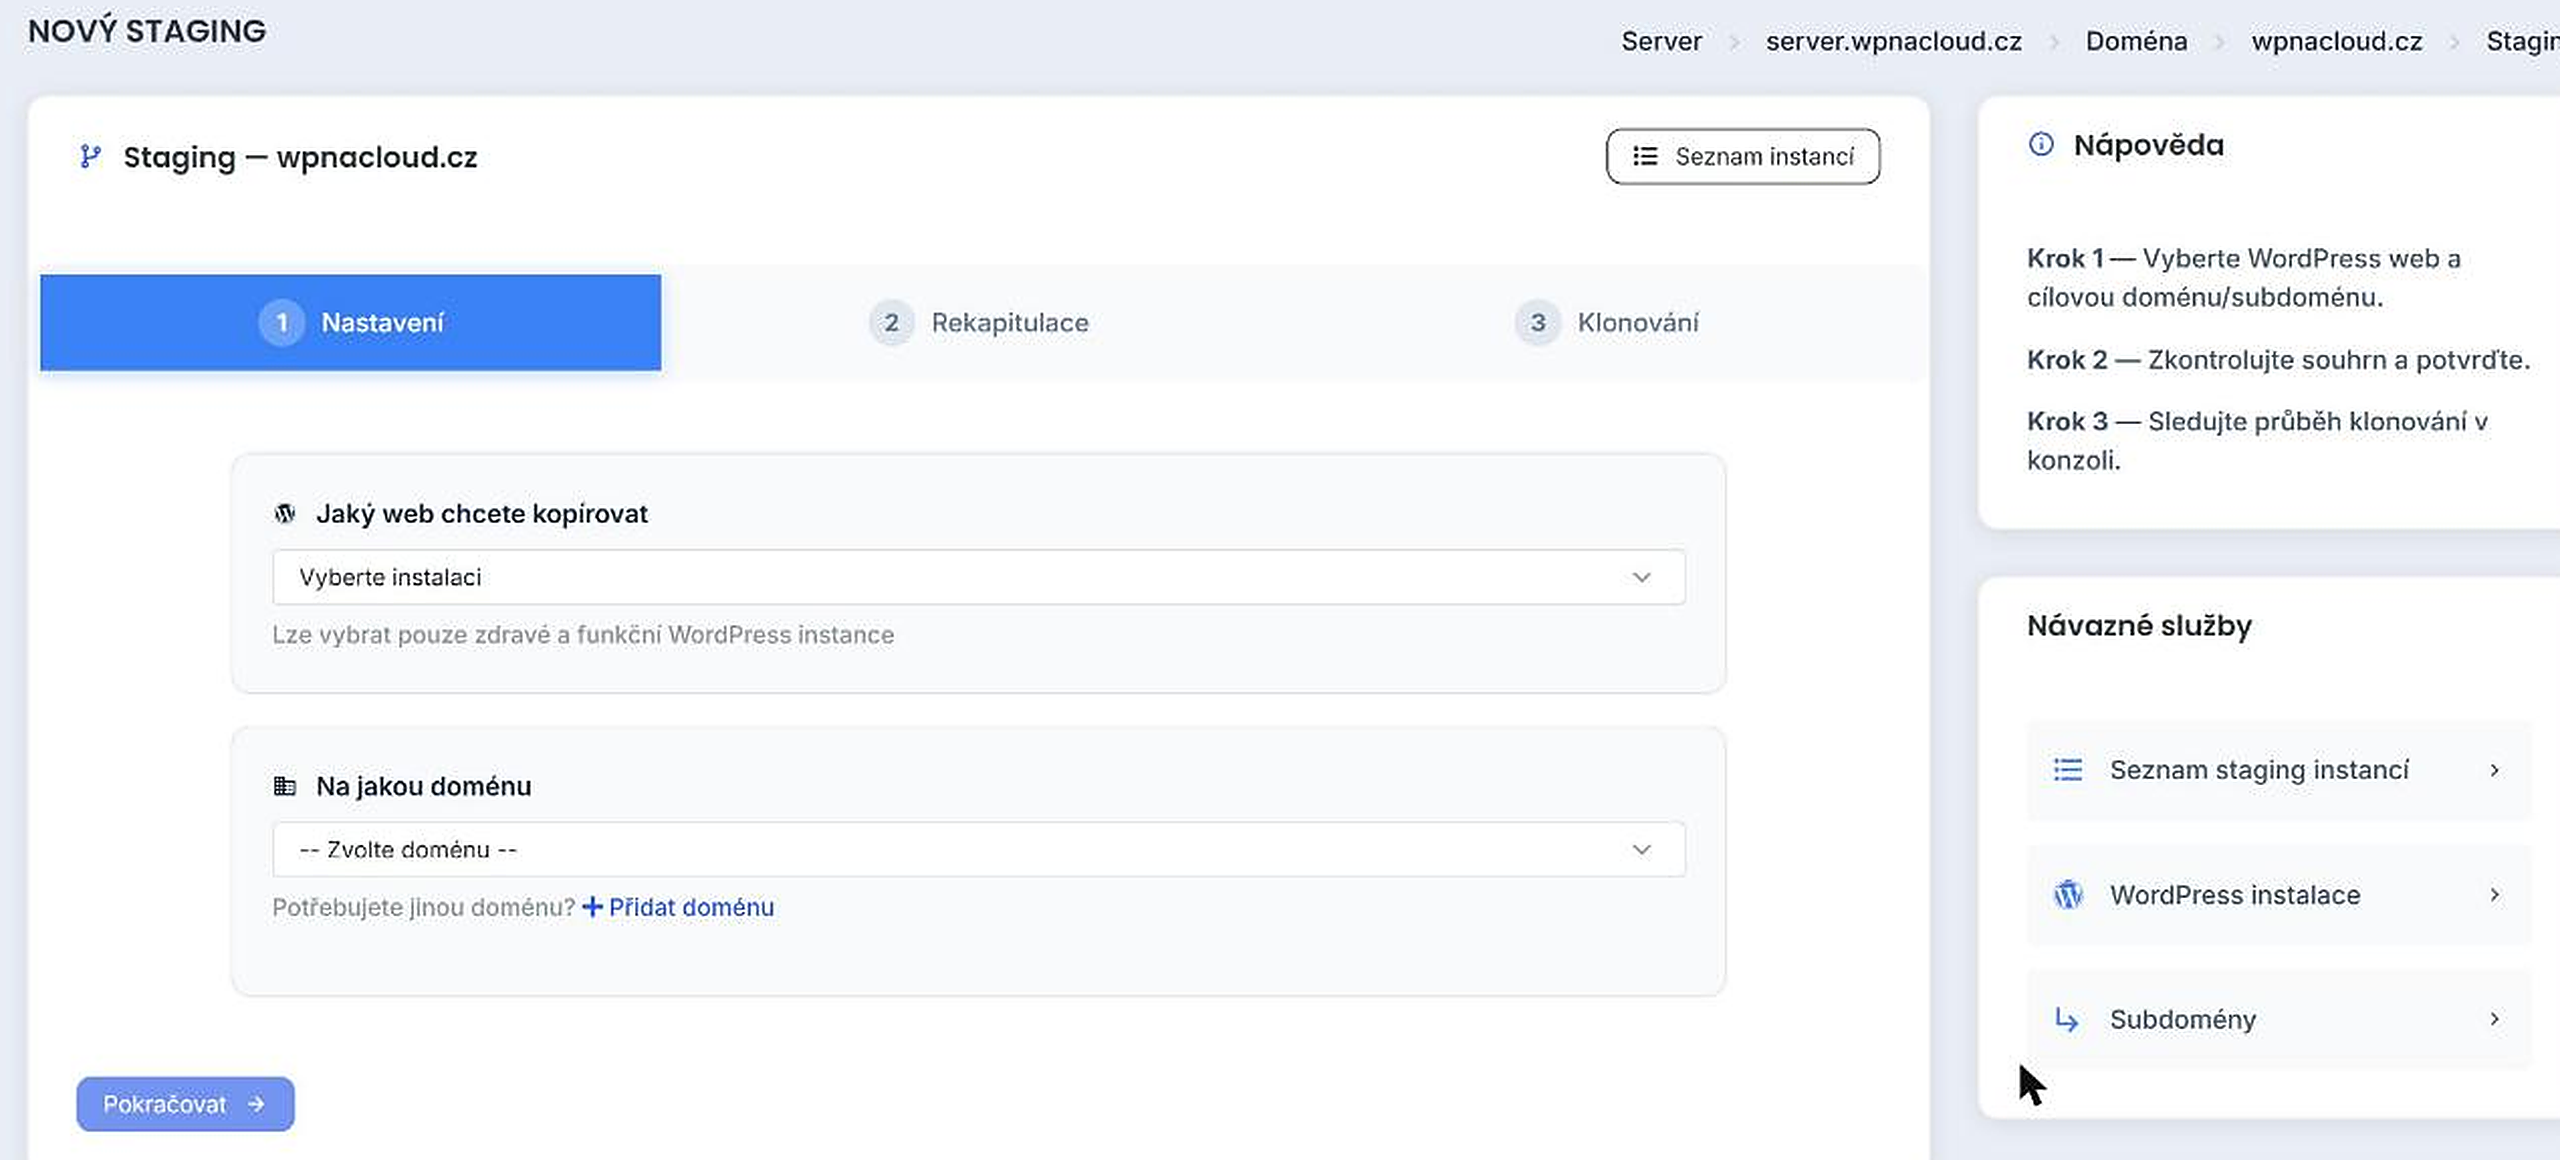Click the NOVÝ STAGING page title
Viewport: 2560px width, 1160px height.
coord(147,31)
